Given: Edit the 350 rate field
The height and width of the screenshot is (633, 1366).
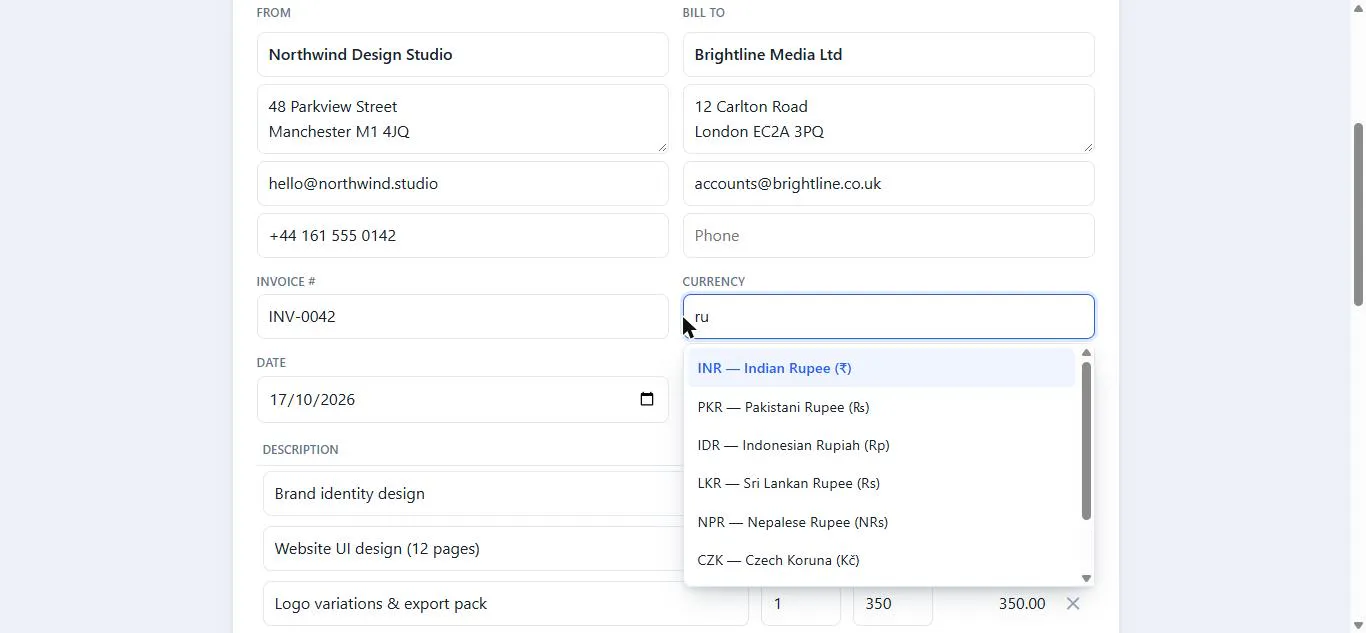Looking at the screenshot, I should point(892,604).
